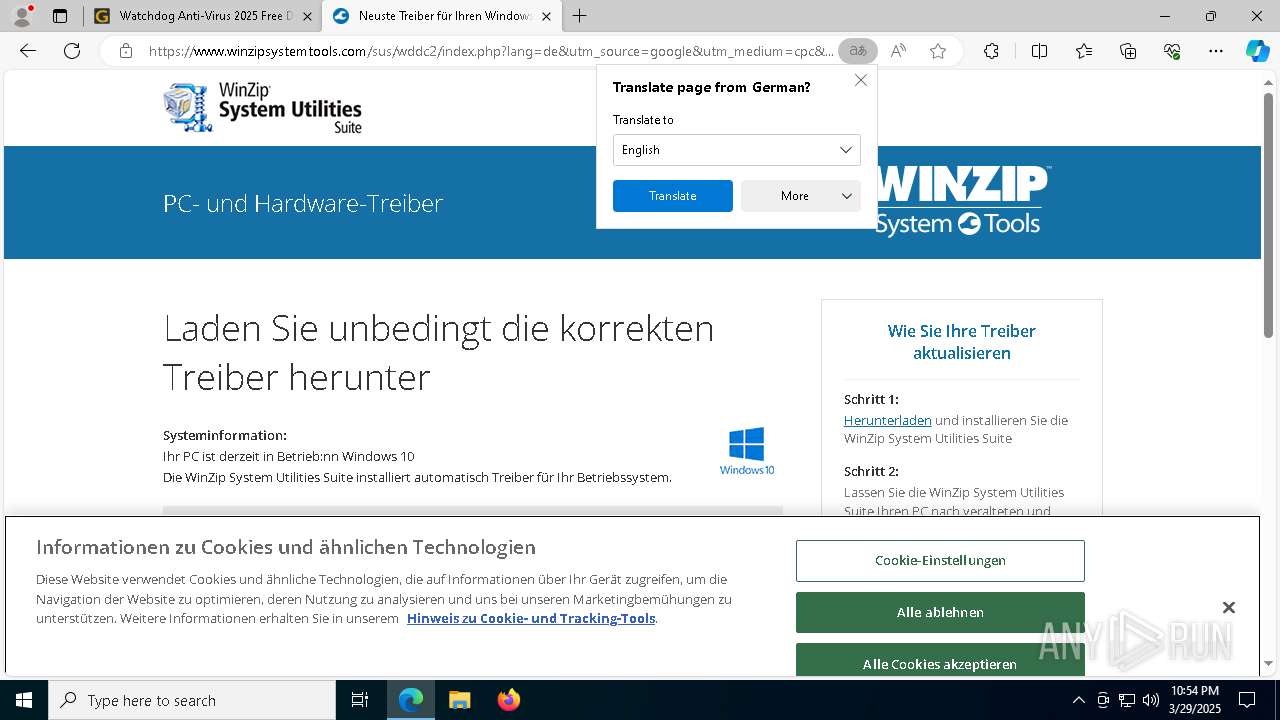The height and width of the screenshot is (720, 1280).
Task: Add this page to favorites star
Action: coord(937,51)
